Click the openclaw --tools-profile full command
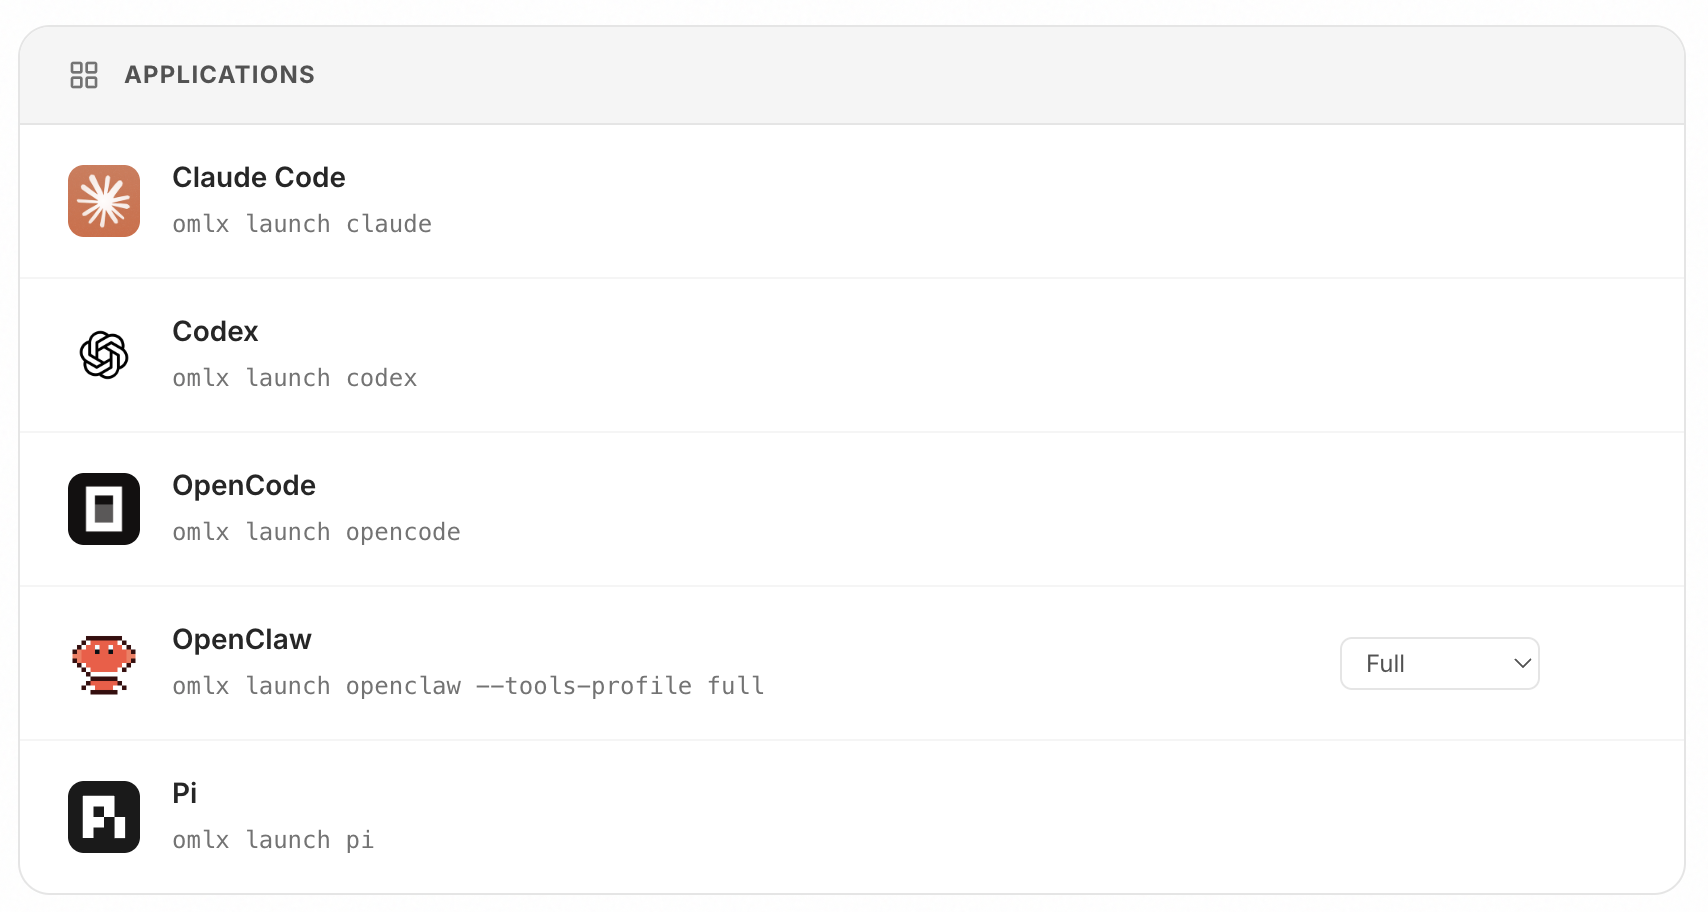Image resolution: width=1708 pixels, height=912 pixels. [468, 686]
